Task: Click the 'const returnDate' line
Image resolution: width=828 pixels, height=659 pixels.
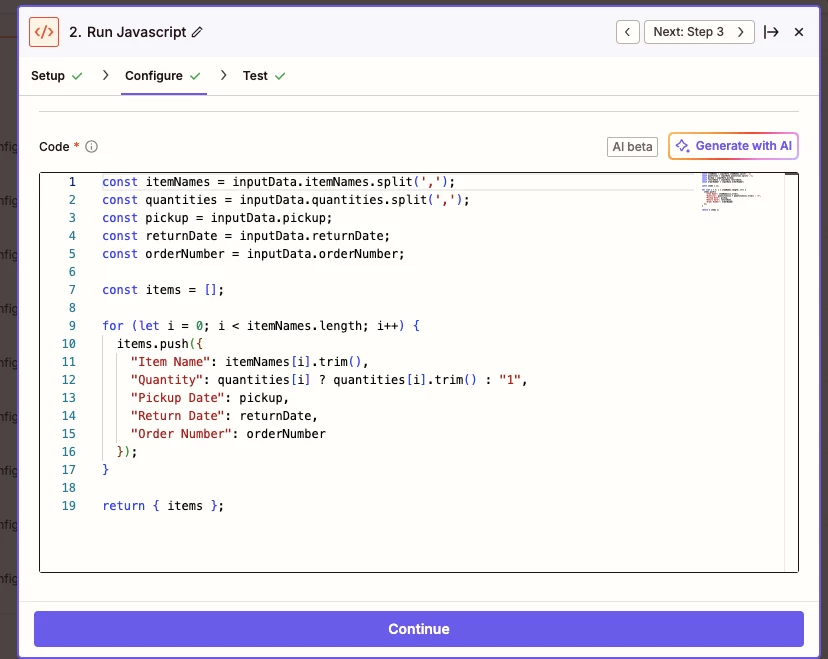Action: [x=246, y=236]
